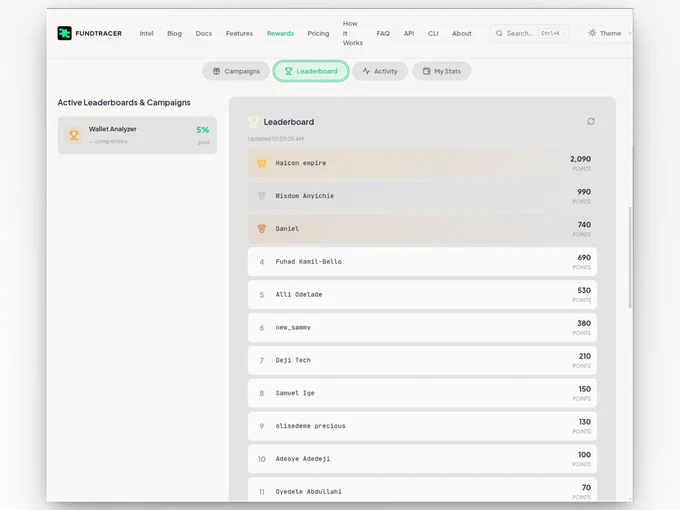Click the Daniel leaderboard row

point(422,229)
